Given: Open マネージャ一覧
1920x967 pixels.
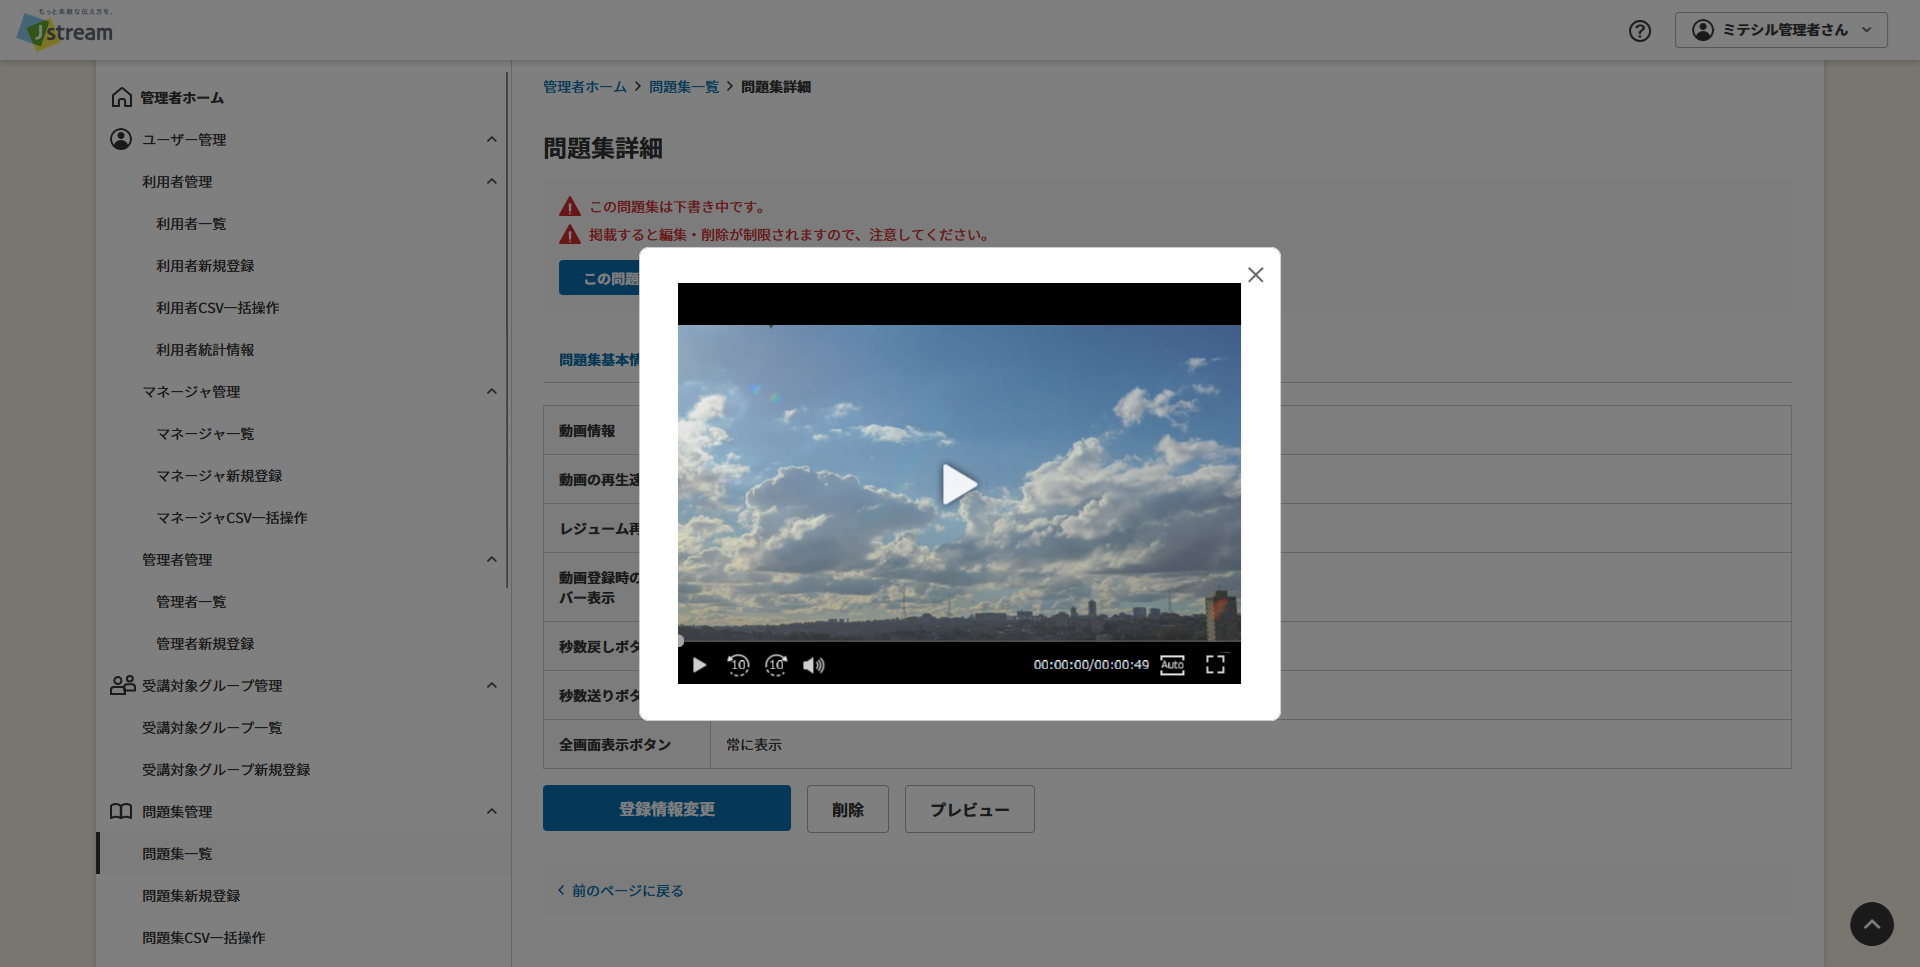Looking at the screenshot, I should pos(205,434).
